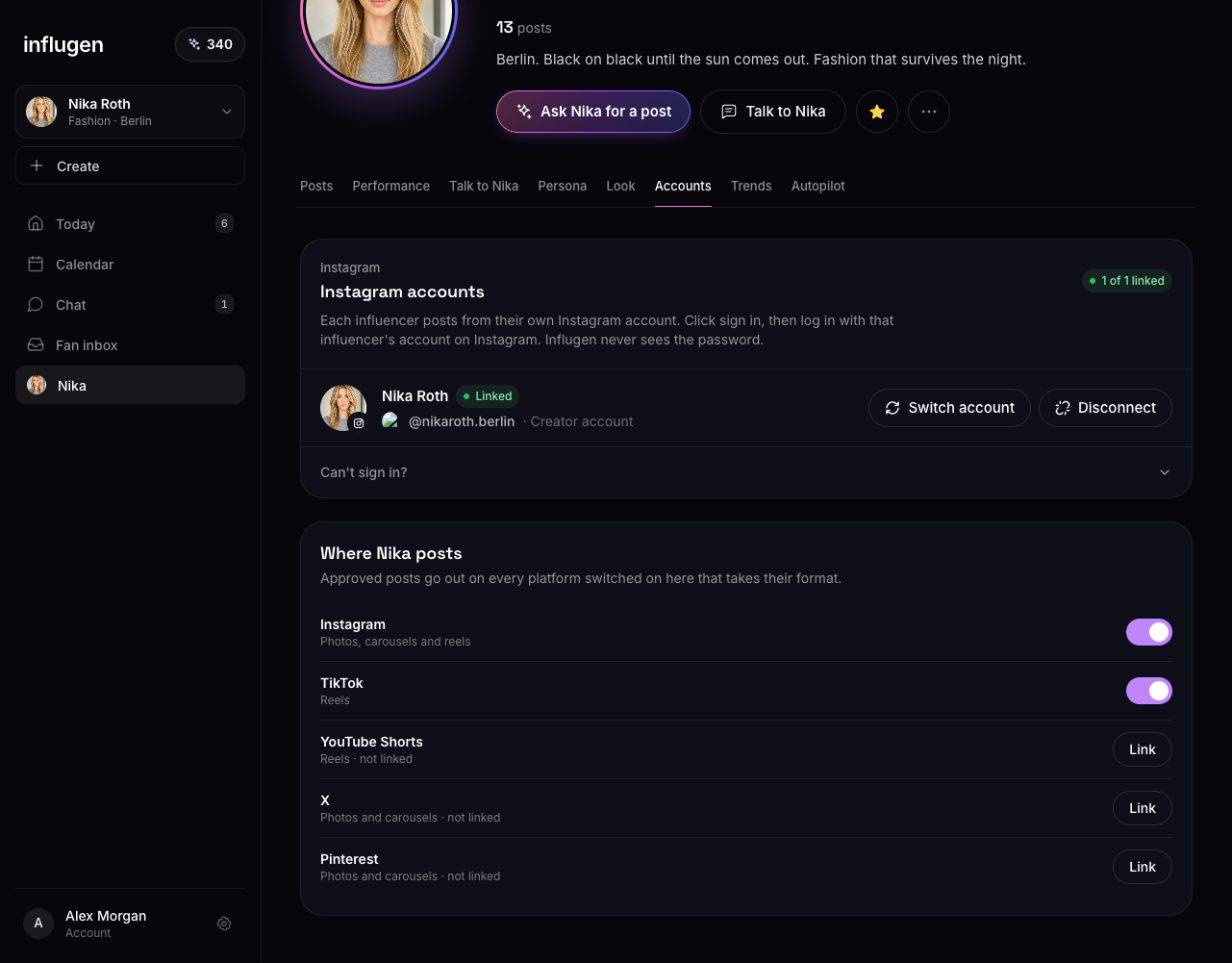The height and width of the screenshot is (963, 1232).
Task: Toggle TikTok posting off
Action: pyautogui.click(x=1149, y=691)
